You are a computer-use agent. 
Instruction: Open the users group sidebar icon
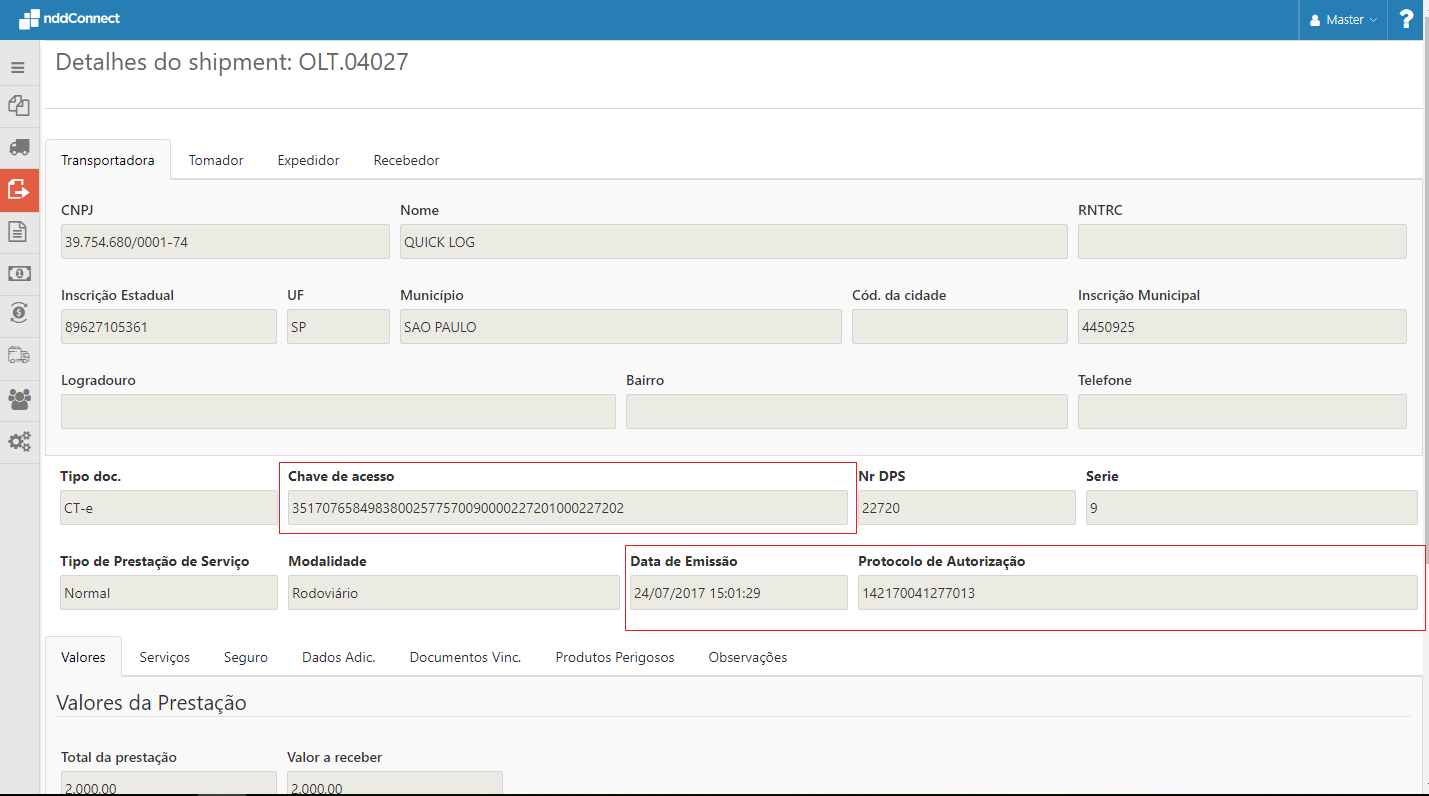coord(18,398)
